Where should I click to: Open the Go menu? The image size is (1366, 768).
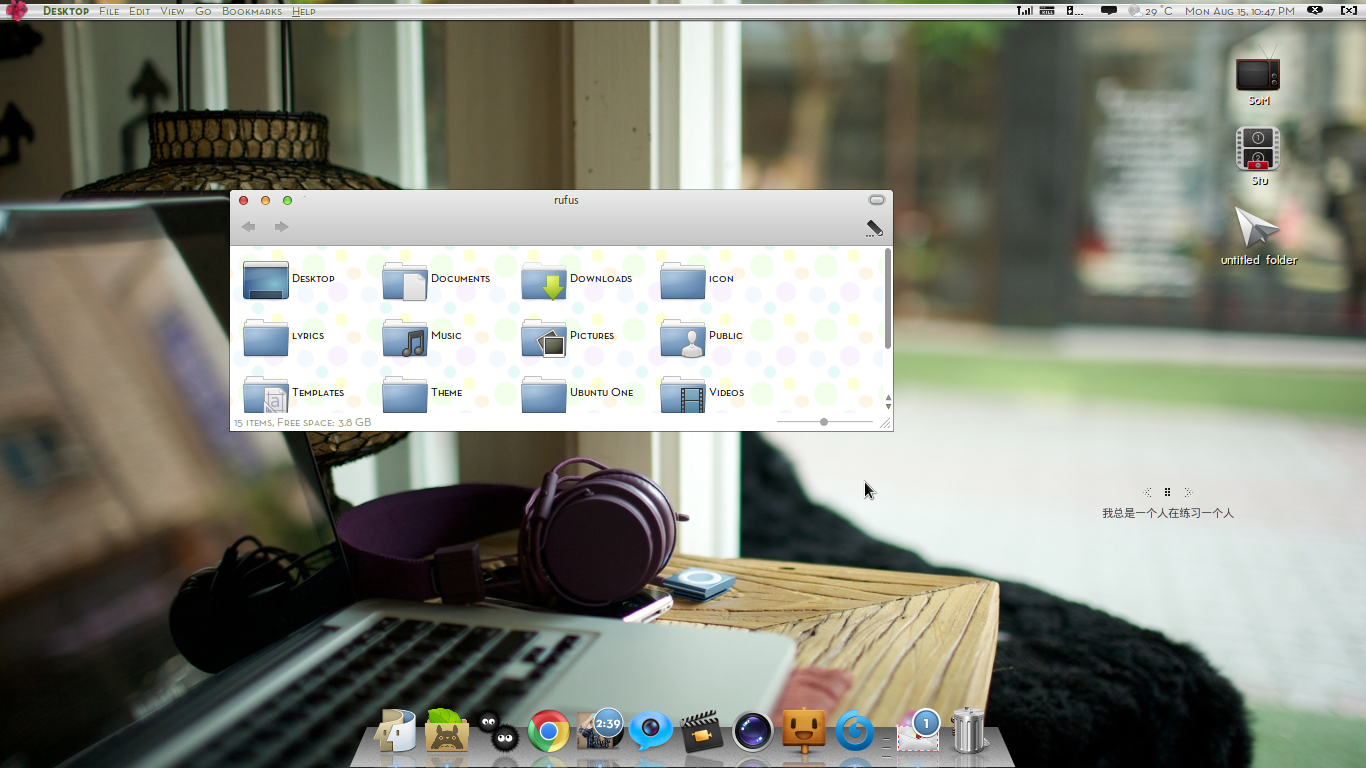(203, 11)
